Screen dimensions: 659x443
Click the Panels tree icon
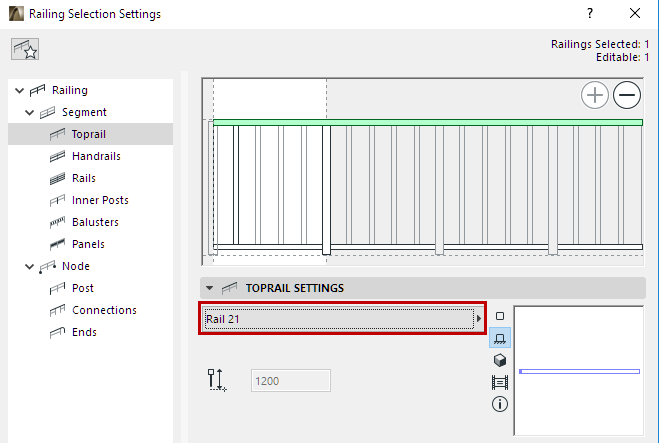58,244
